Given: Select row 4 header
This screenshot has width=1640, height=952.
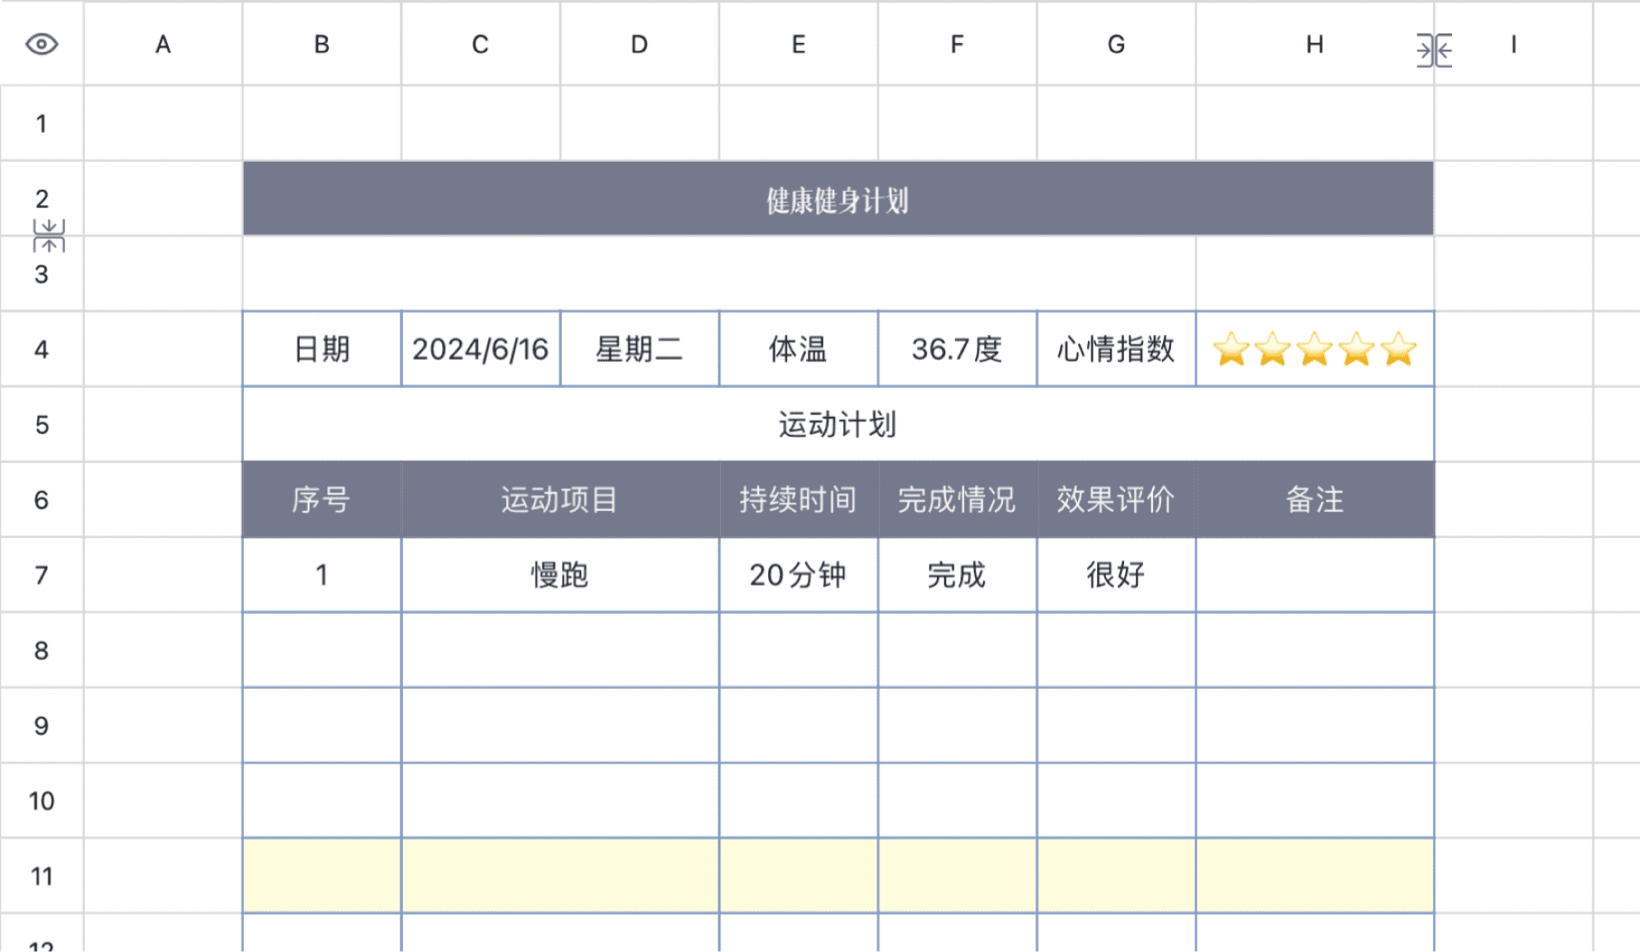Looking at the screenshot, I should click(x=41, y=349).
